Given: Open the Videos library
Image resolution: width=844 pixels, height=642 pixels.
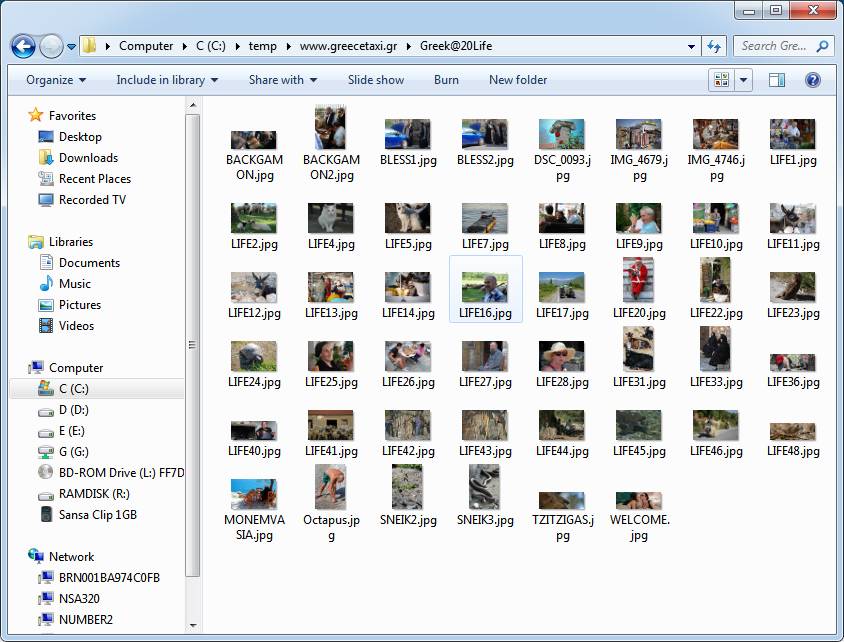Looking at the screenshot, I should pyautogui.click(x=76, y=326).
